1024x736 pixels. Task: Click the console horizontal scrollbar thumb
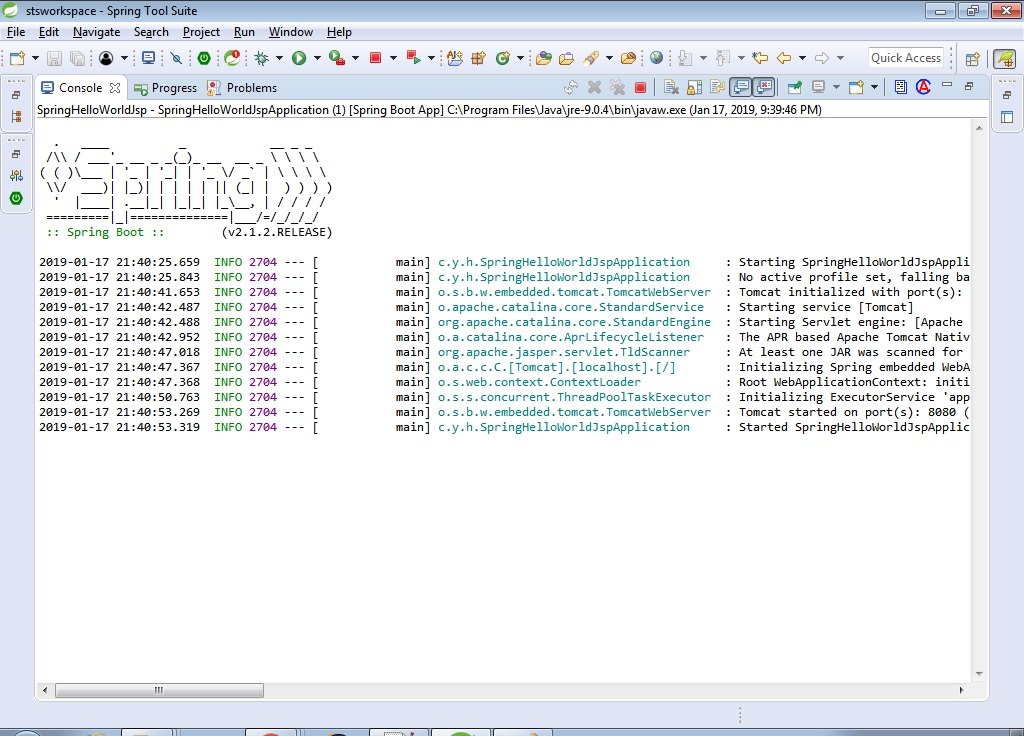click(x=159, y=690)
